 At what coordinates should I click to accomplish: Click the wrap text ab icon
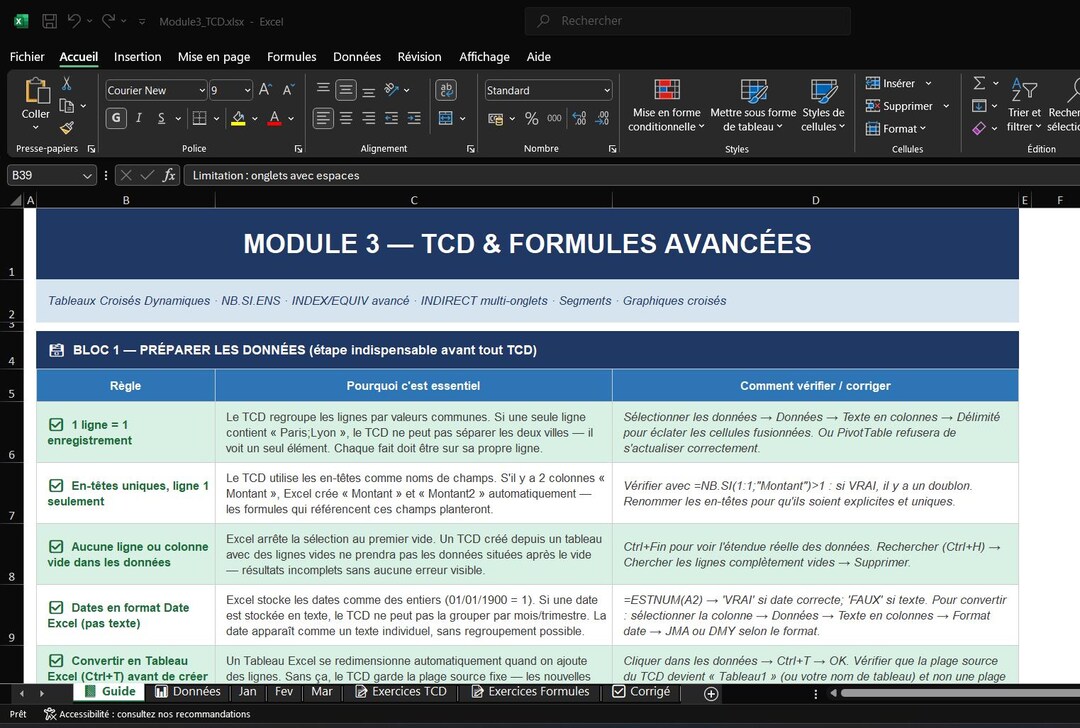point(446,90)
